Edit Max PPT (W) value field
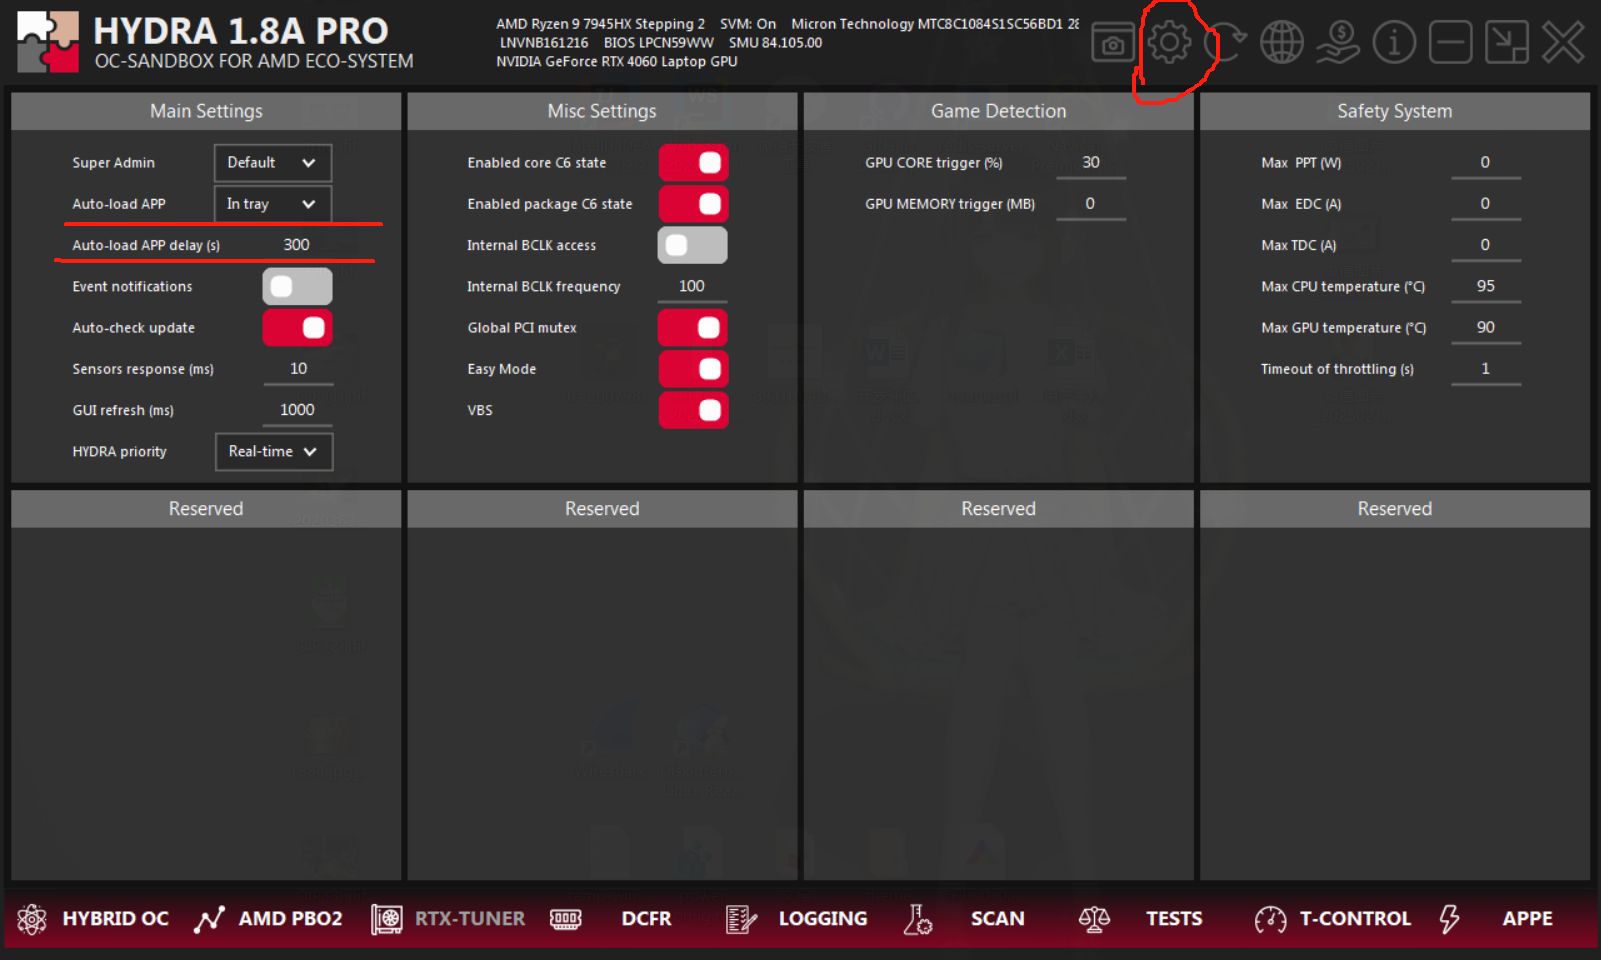The width and height of the screenshot is (1601, 960). click(1486, 163)
